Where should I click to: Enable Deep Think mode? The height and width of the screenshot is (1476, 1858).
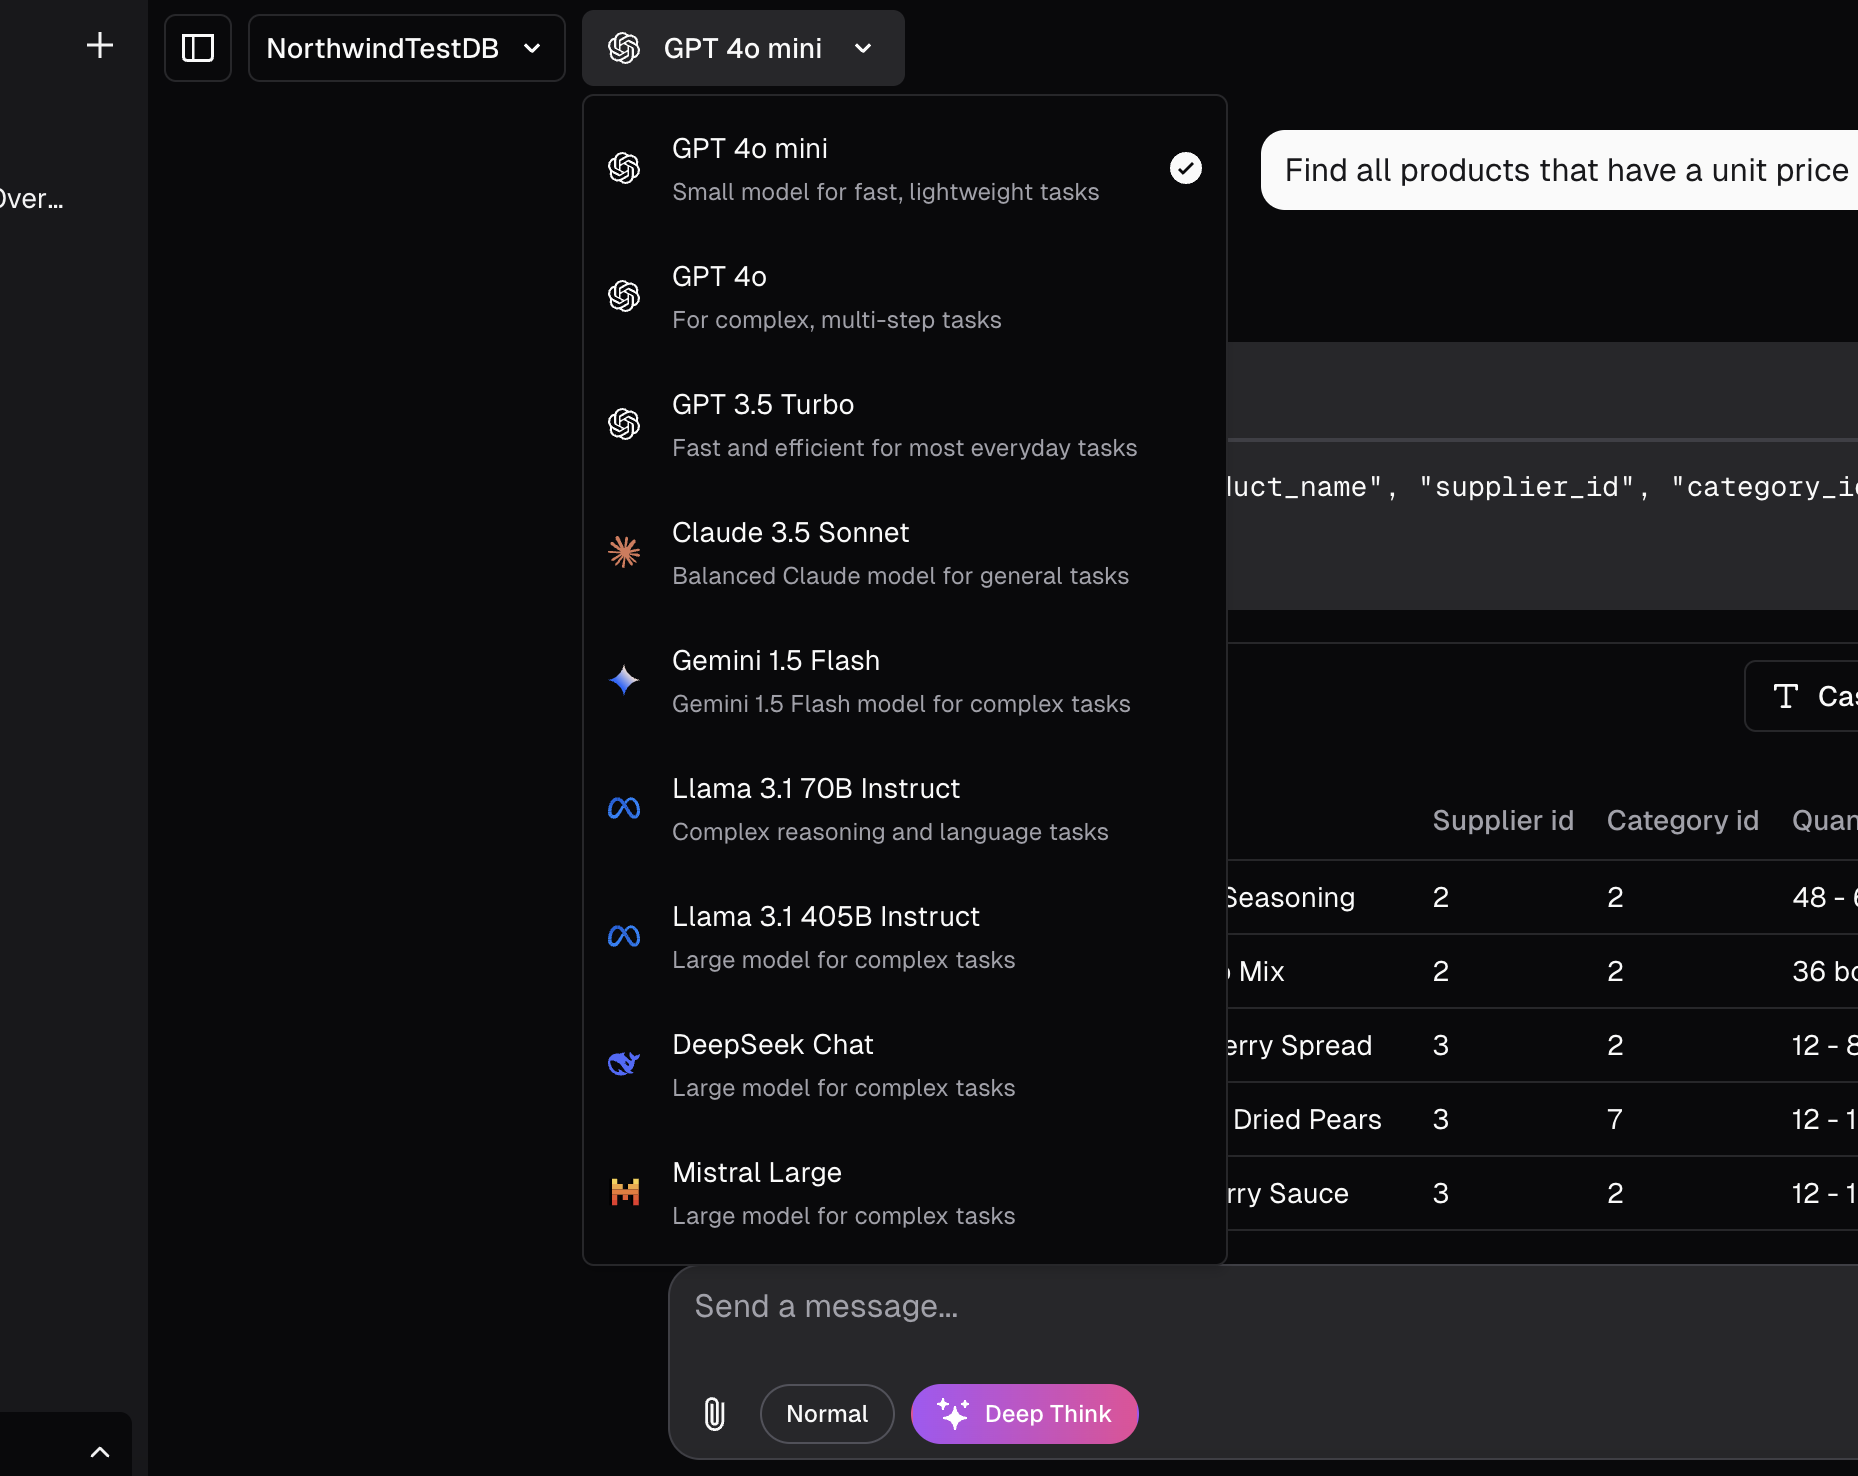coord(1025,1414)
